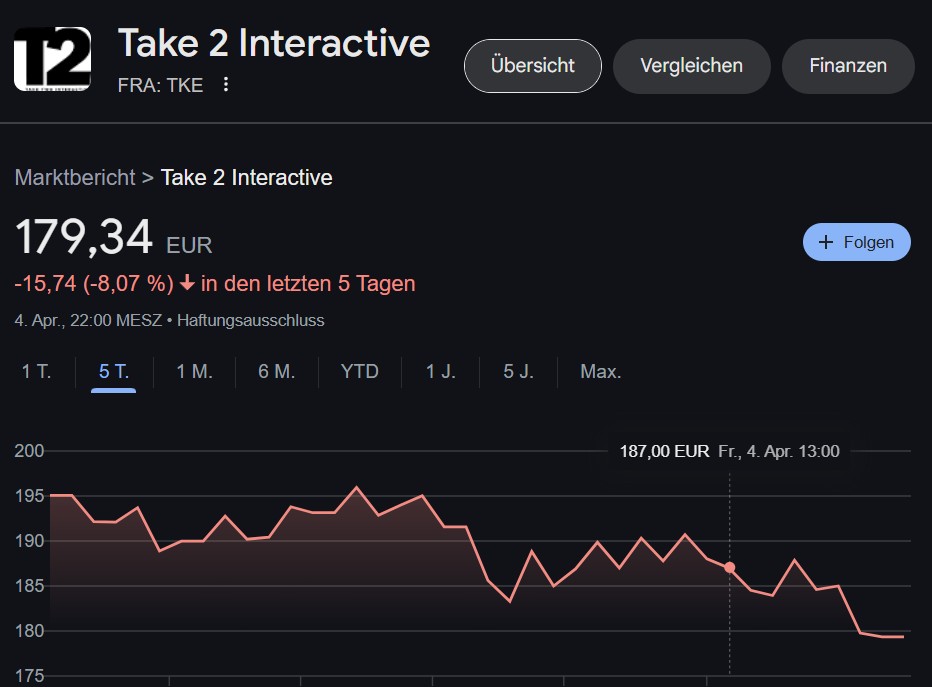Show the Max. chart range

pyautogui.click(x=600, y=371)
